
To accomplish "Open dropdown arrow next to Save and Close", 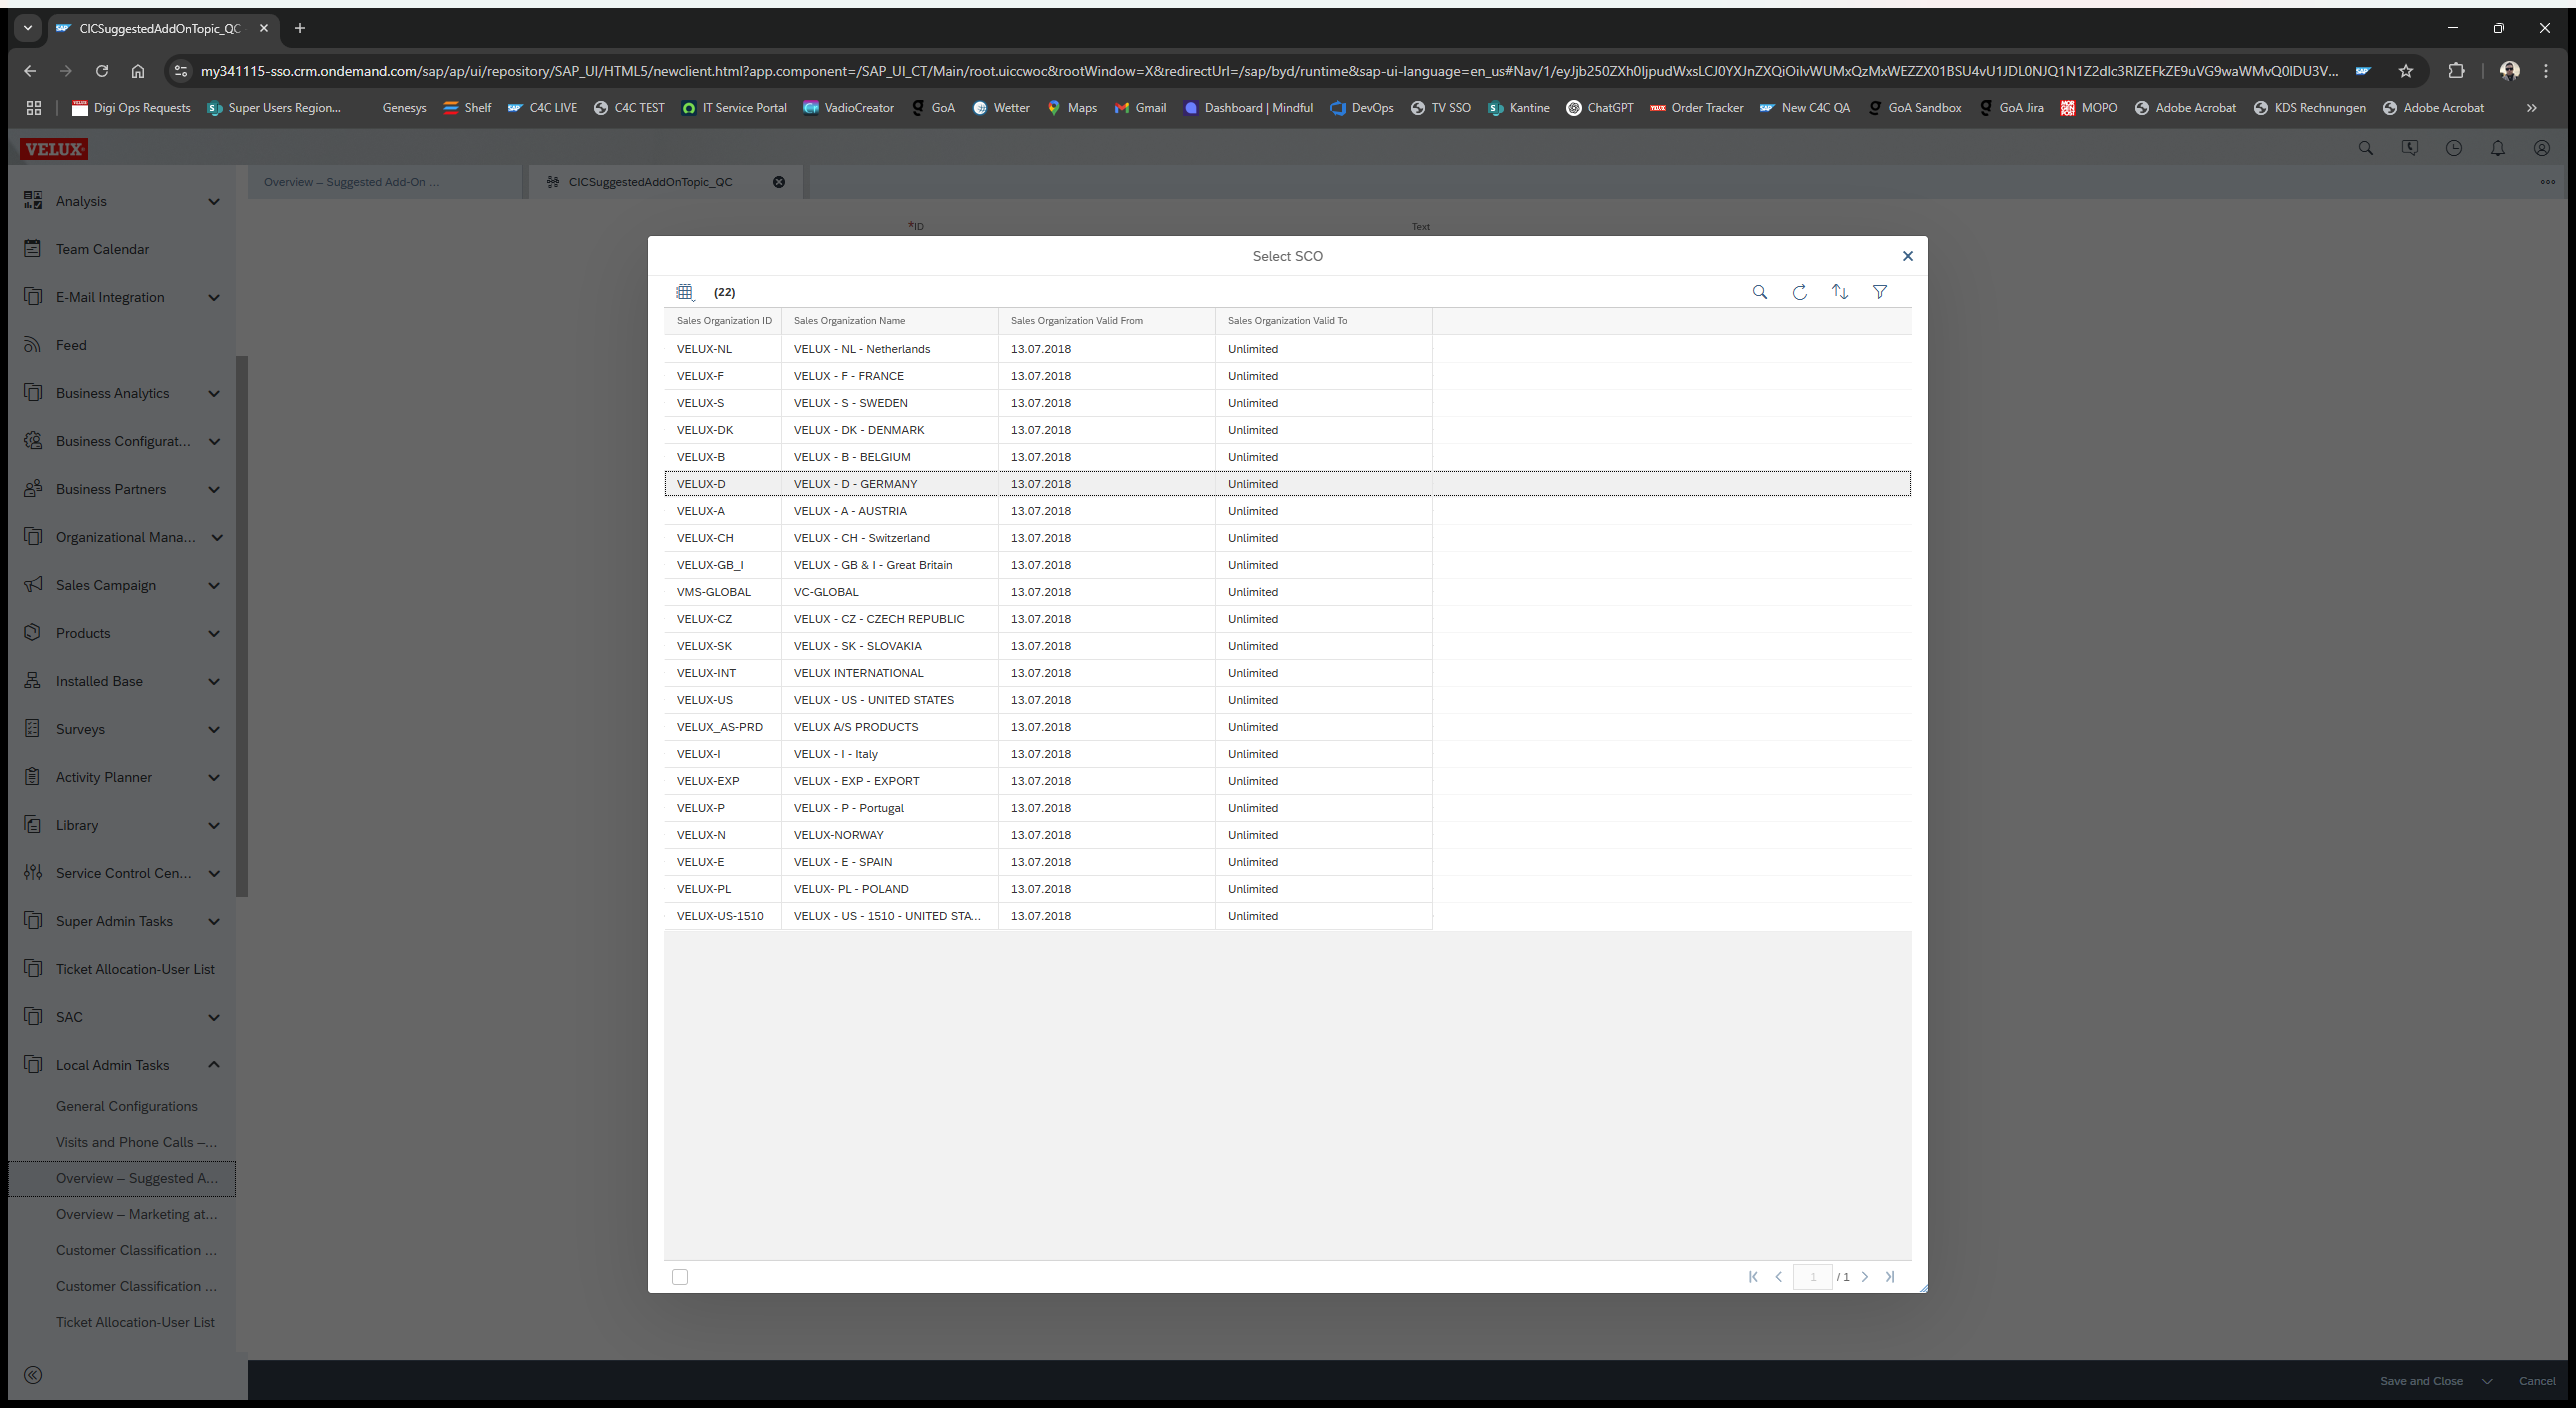I will pyautogui.click(x=2487, y=1381).
